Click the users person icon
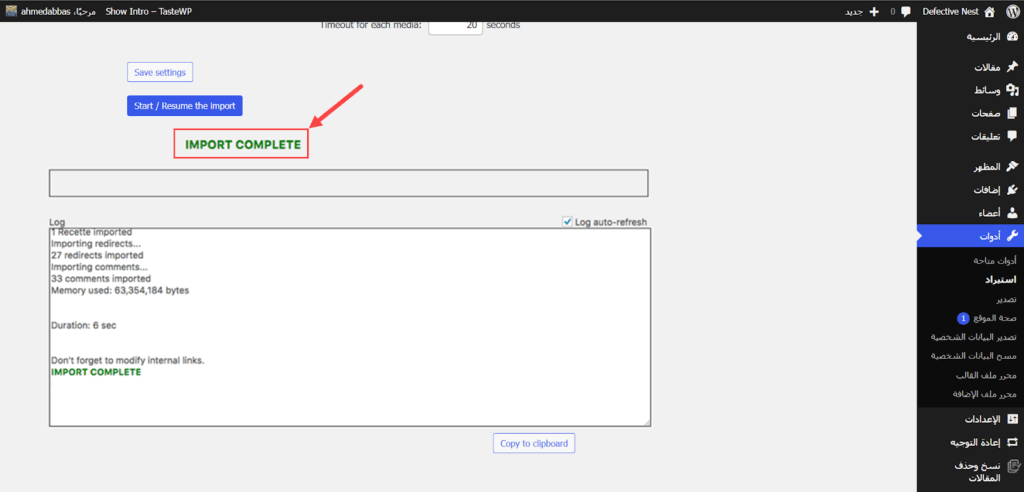 1012,212
